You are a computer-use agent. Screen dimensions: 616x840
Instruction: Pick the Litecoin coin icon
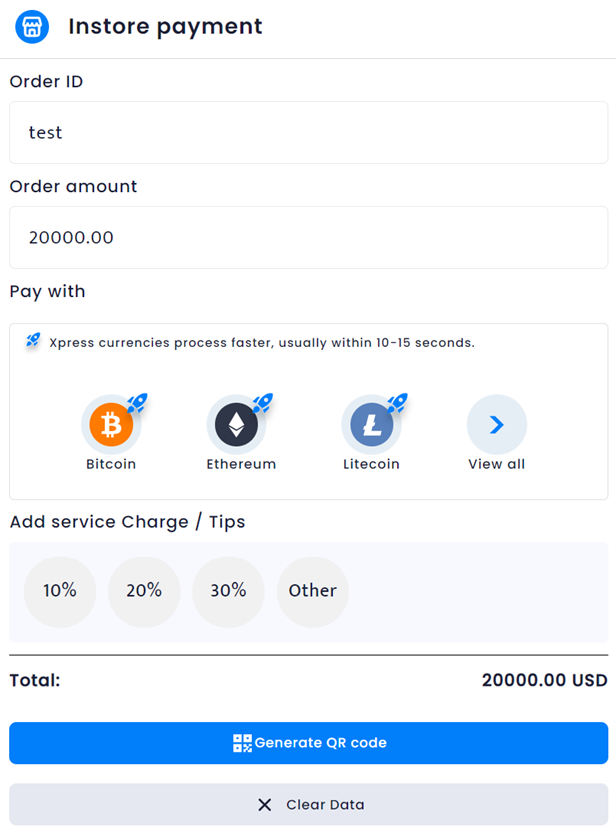[371, 425]
